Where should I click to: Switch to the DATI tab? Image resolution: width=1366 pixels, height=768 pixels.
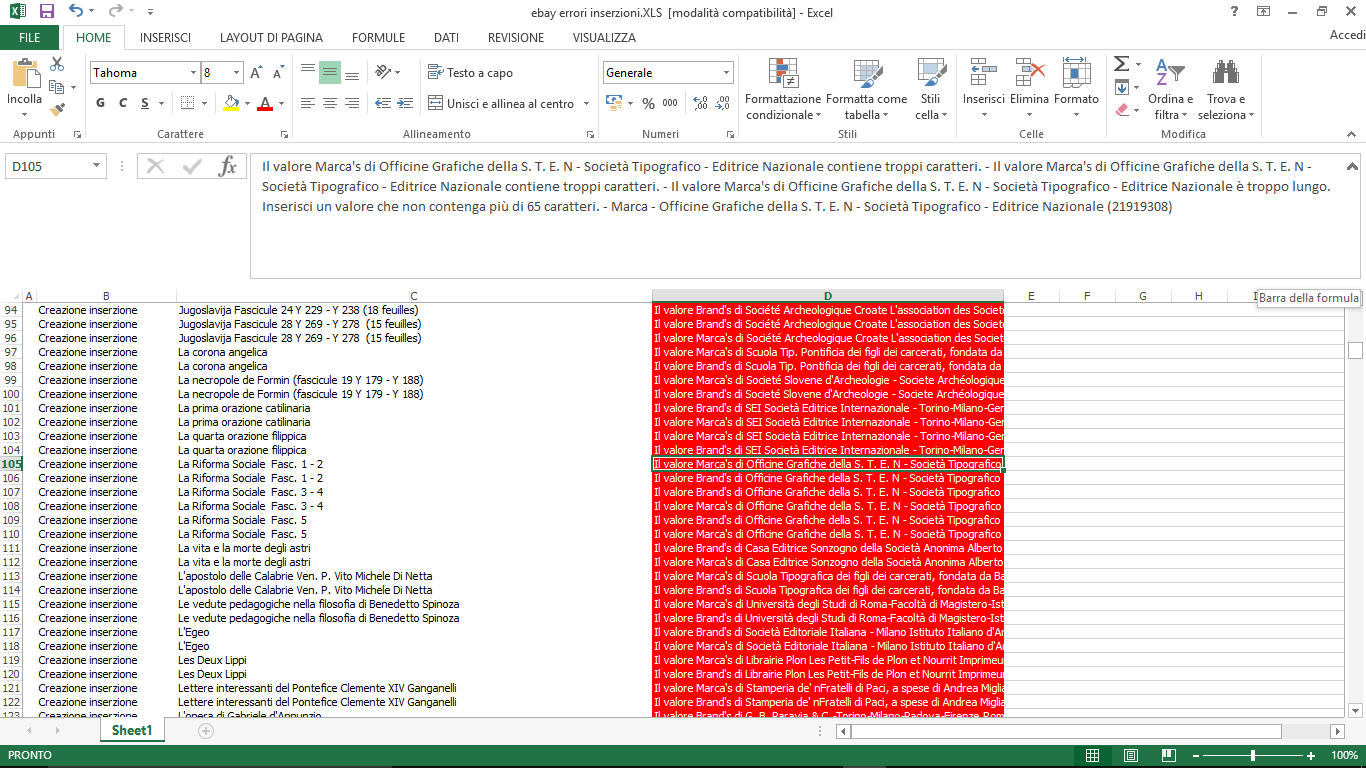click(446, 38)
